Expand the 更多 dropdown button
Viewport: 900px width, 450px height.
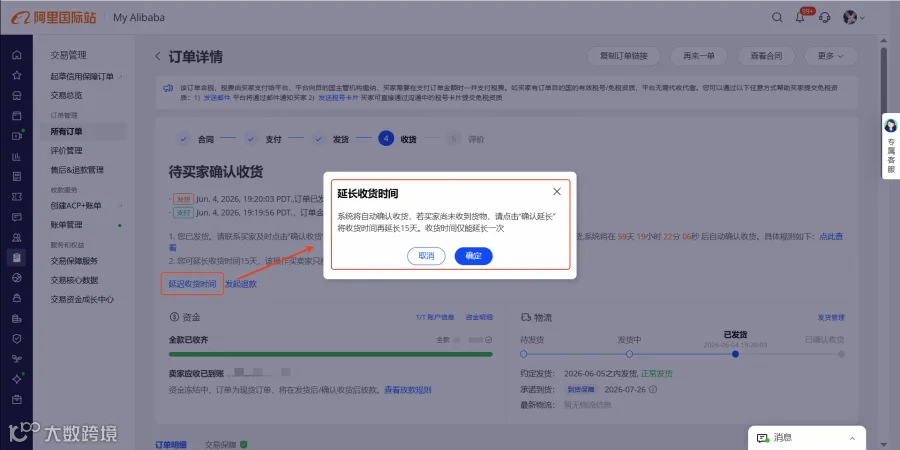(x=831, y=56)
